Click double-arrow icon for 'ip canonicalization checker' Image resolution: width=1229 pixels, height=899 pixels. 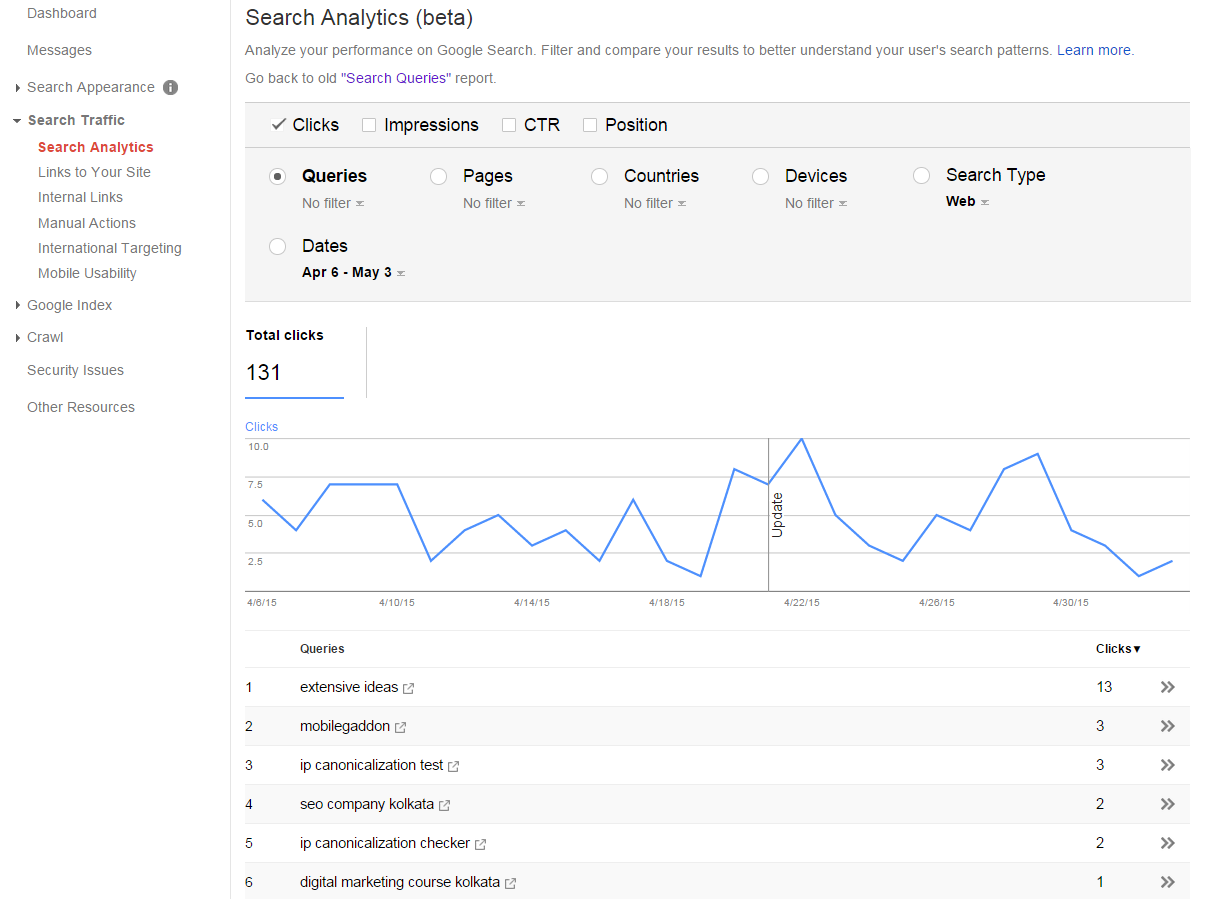(x=1167, y=843)
